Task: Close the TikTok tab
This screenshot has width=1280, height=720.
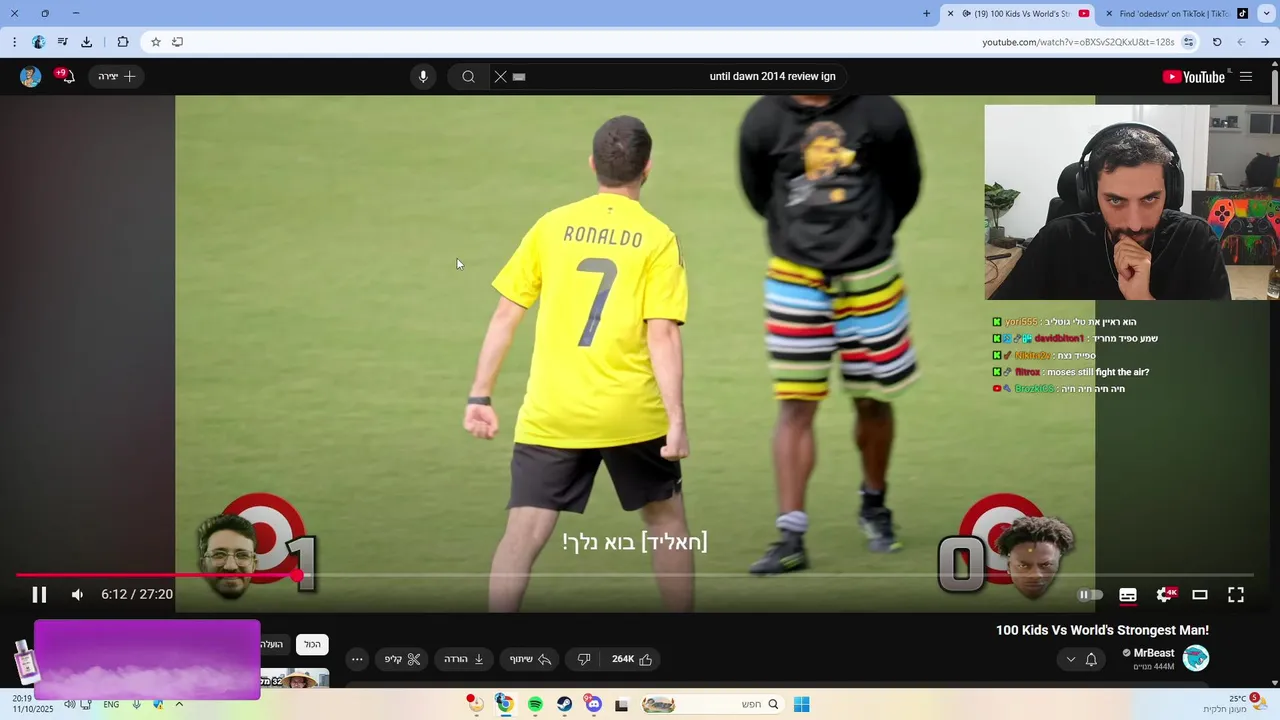Action: 1109,14
